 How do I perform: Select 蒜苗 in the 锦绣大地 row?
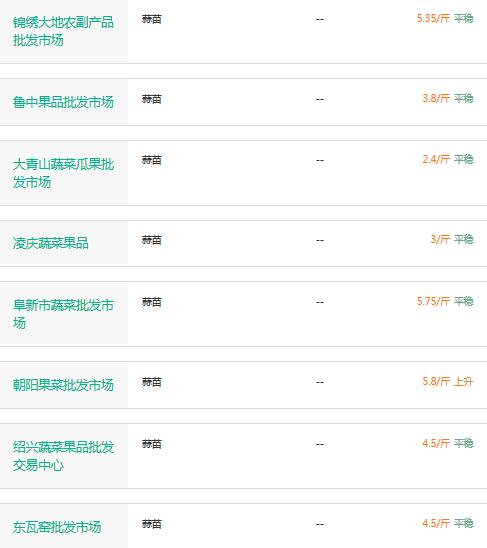coord(152,19)
